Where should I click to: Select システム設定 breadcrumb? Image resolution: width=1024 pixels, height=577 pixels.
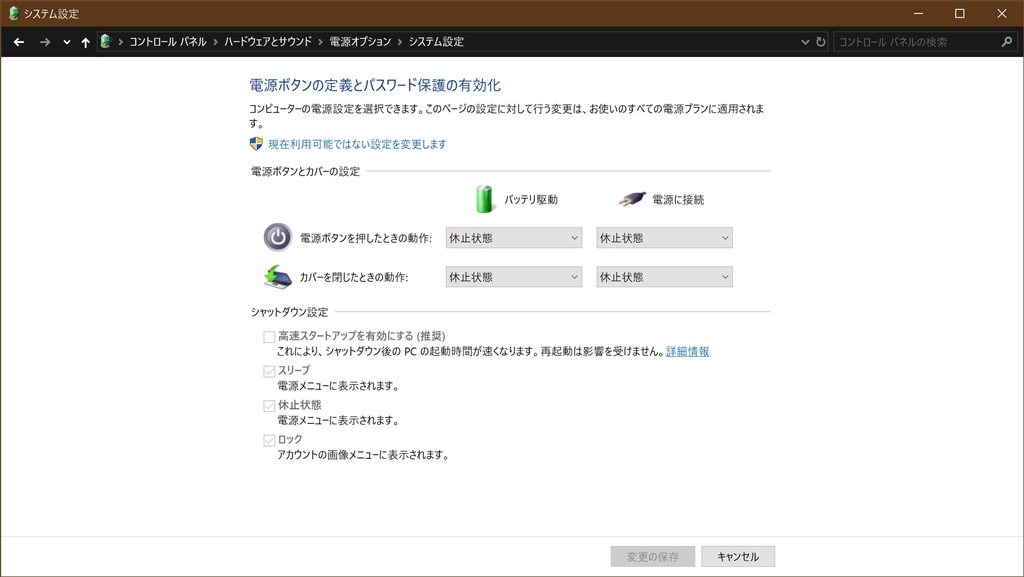click(x=436, y=42)
